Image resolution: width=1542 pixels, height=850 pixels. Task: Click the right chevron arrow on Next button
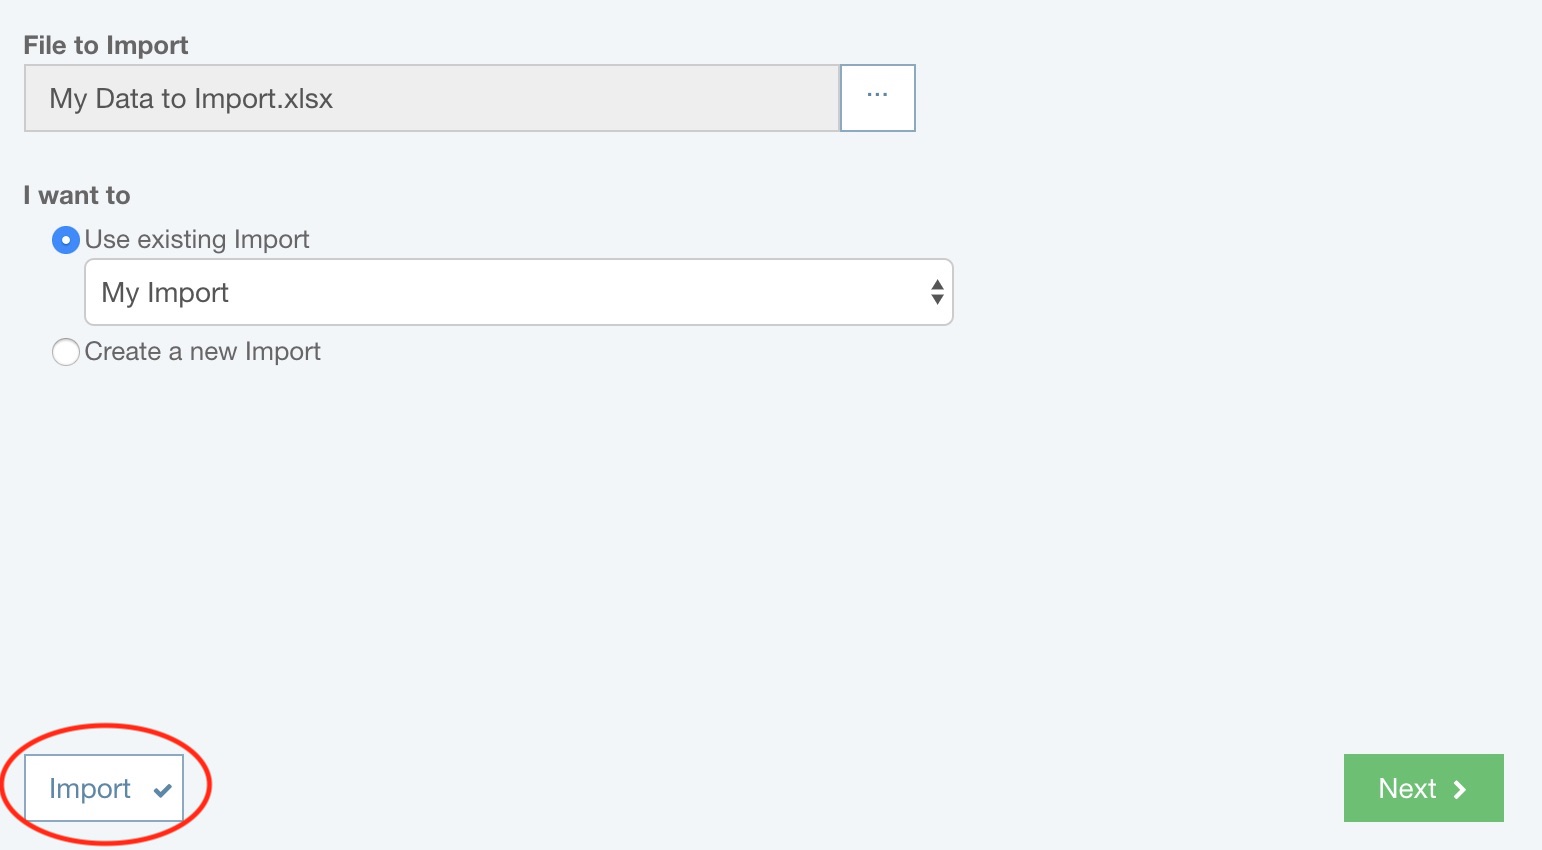(1460, 789)
